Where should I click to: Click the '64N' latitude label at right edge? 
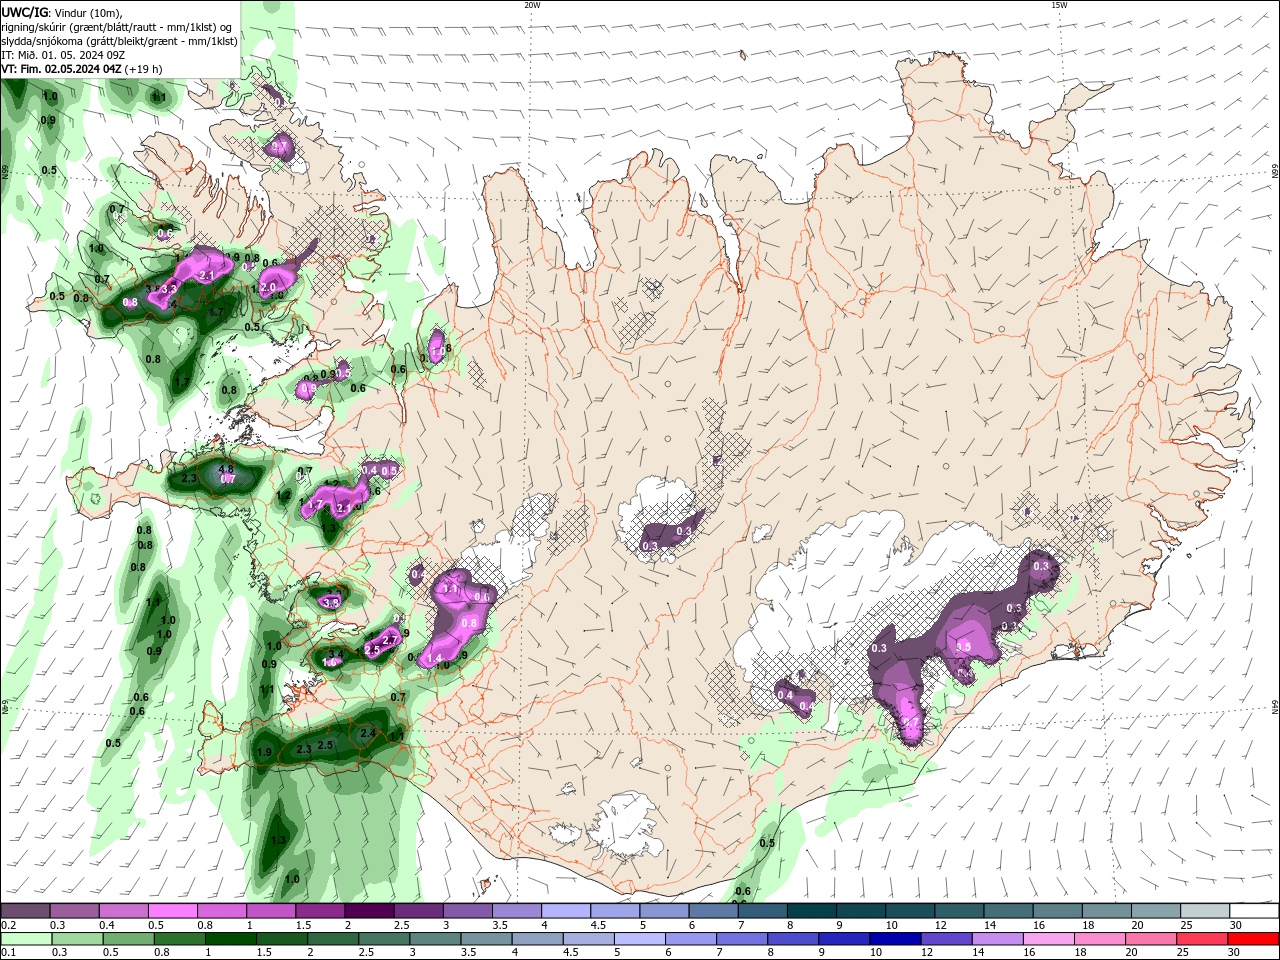click(x=1275, y=708)
